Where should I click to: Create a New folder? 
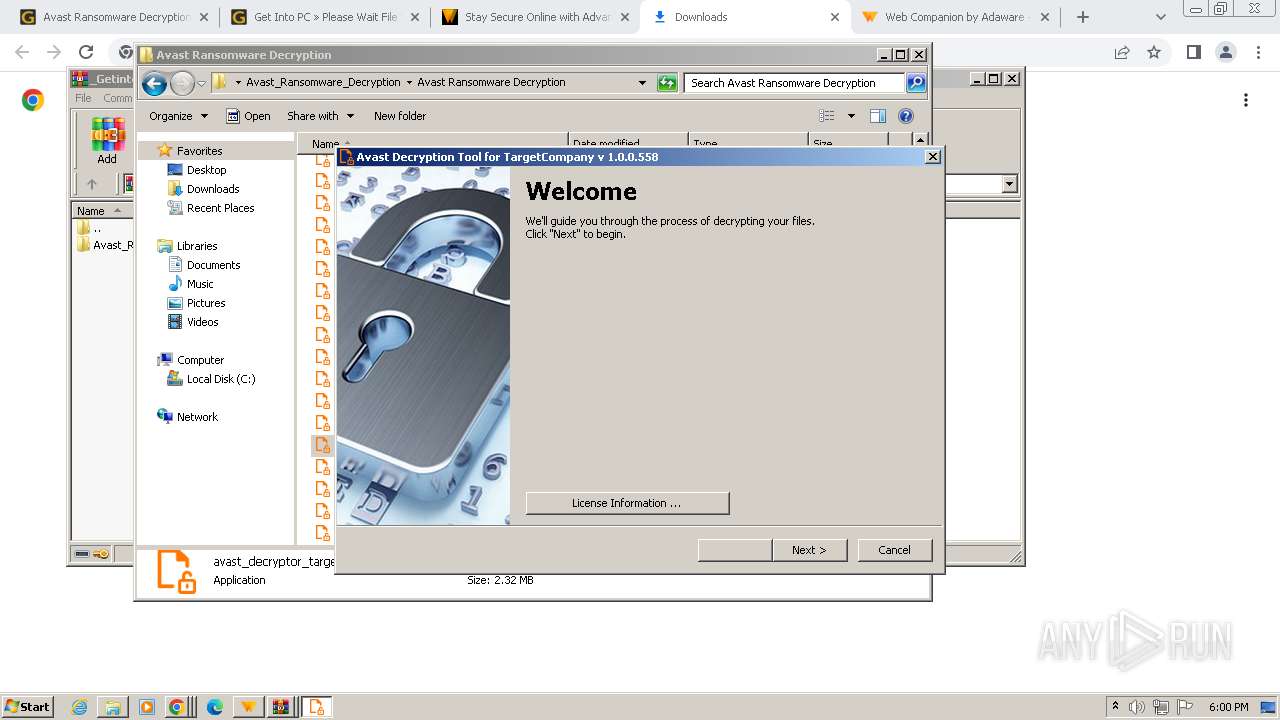pos(400,116)
